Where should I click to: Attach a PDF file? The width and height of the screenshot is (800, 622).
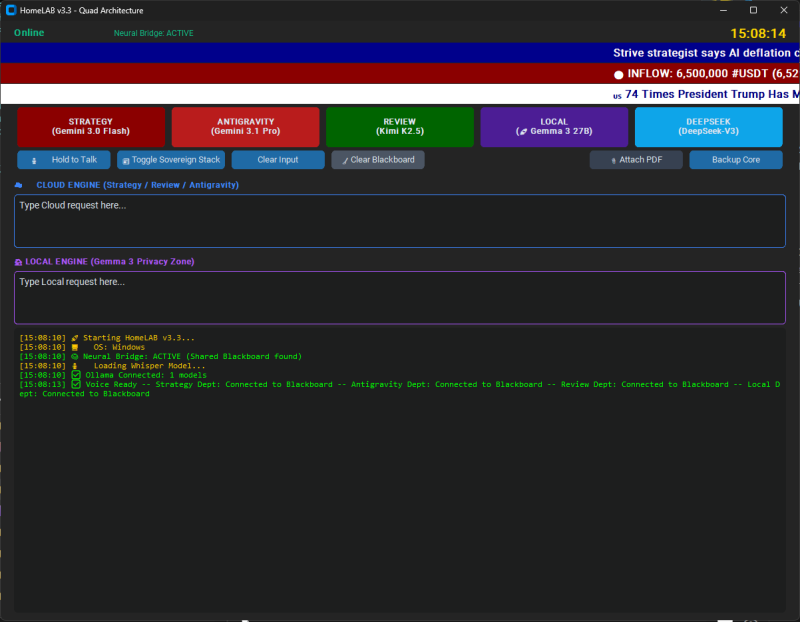636,160
